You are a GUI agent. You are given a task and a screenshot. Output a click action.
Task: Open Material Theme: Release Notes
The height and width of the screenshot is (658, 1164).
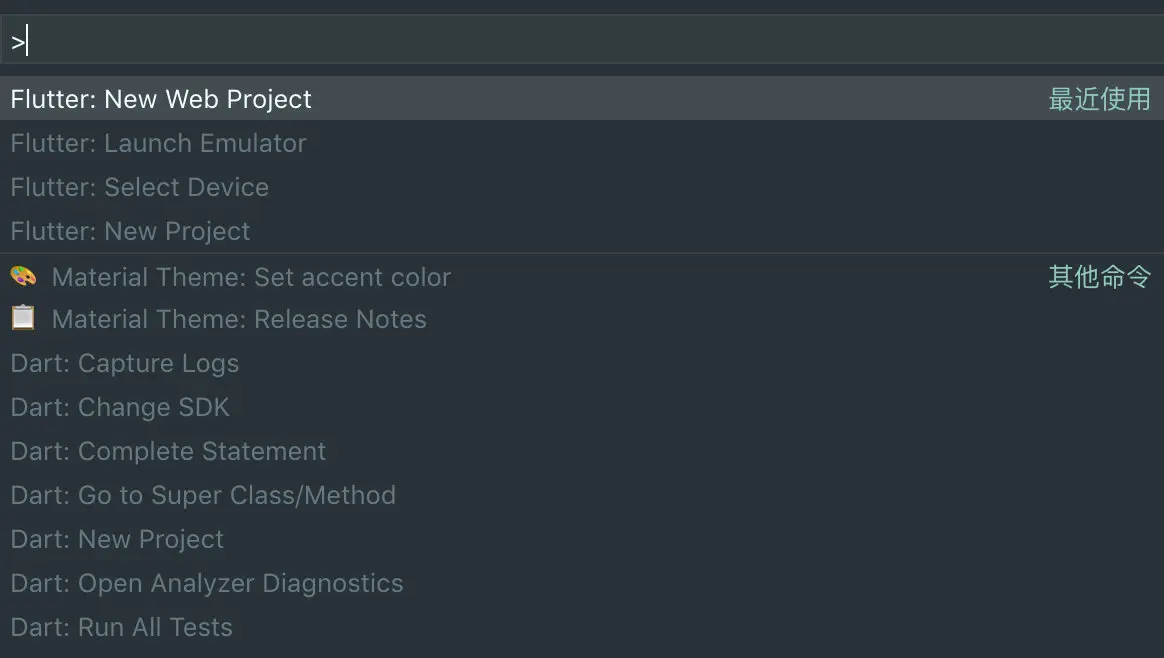coord(239,319)
